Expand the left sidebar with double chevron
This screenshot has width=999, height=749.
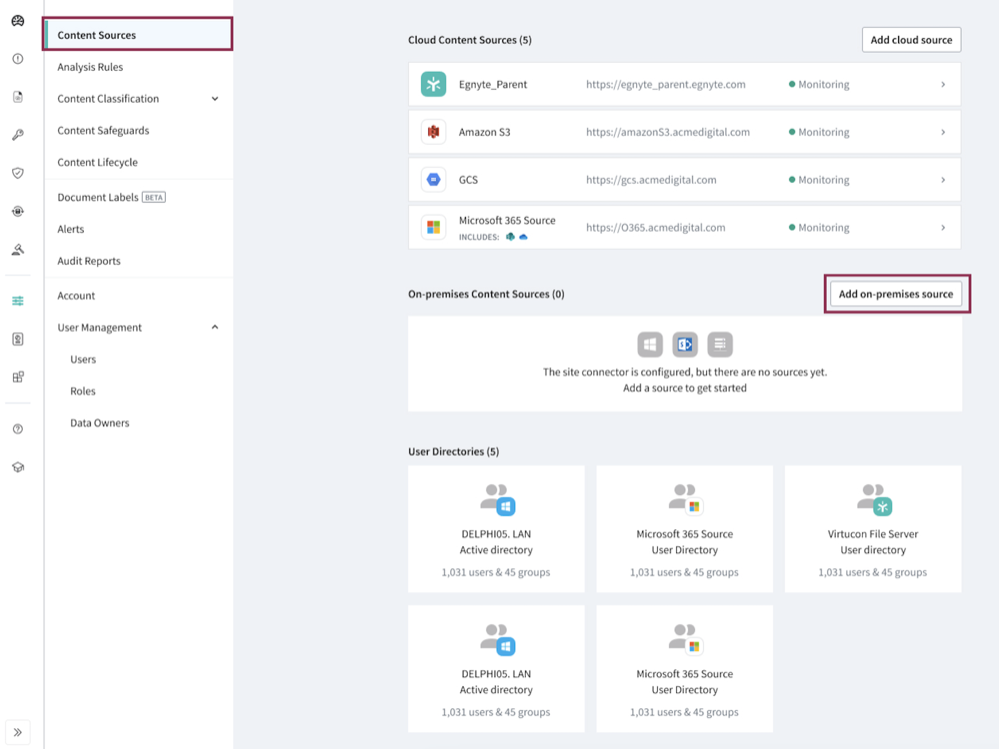click(x=18, y=732)
